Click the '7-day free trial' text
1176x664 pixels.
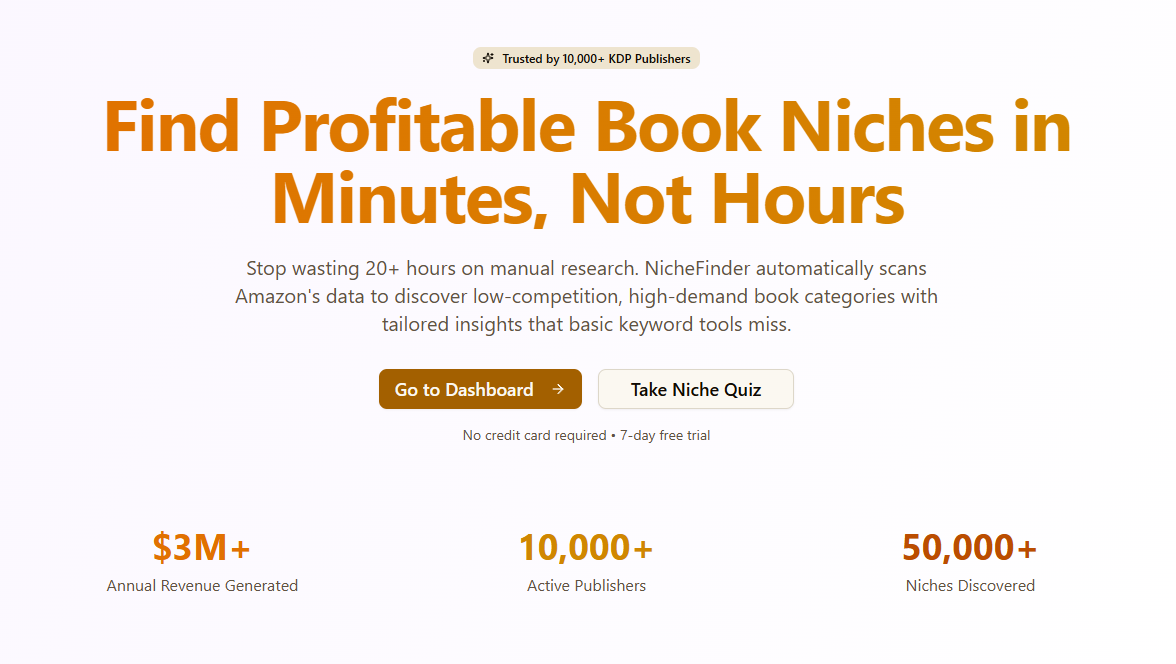click(x=663, y=435)
